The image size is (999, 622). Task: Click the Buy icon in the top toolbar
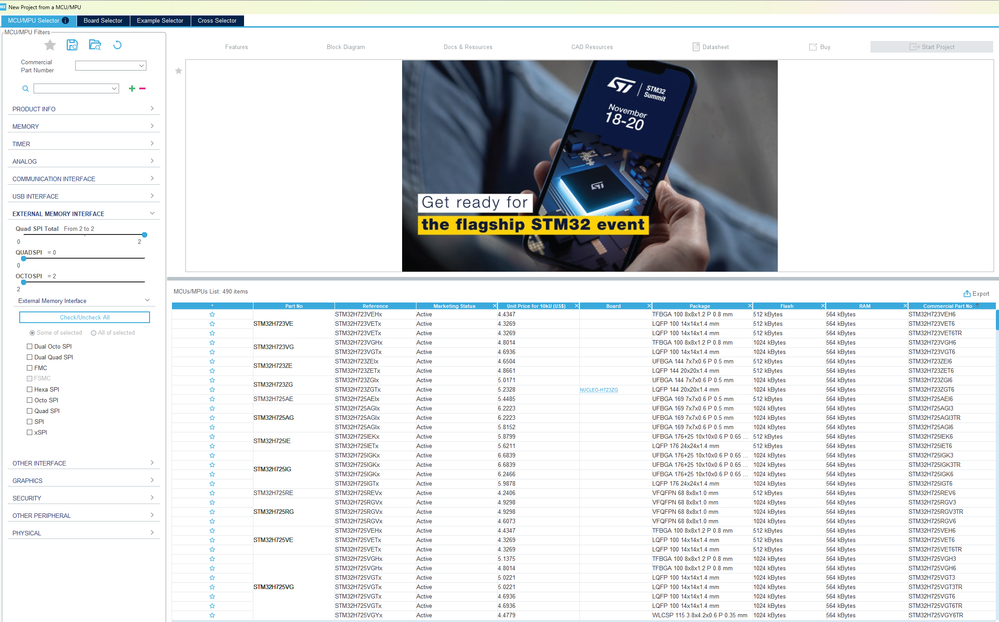tap(813, 47)
